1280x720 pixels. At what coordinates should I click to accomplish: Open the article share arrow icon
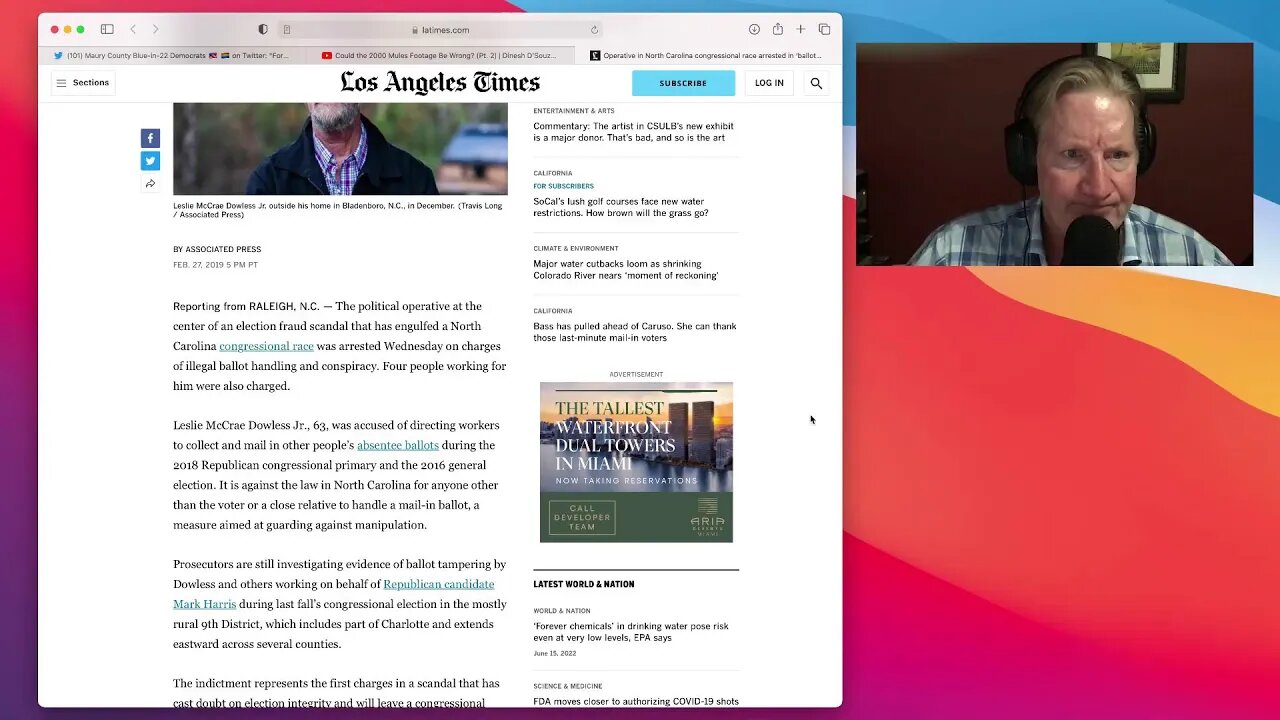click(x=150, y=184)
